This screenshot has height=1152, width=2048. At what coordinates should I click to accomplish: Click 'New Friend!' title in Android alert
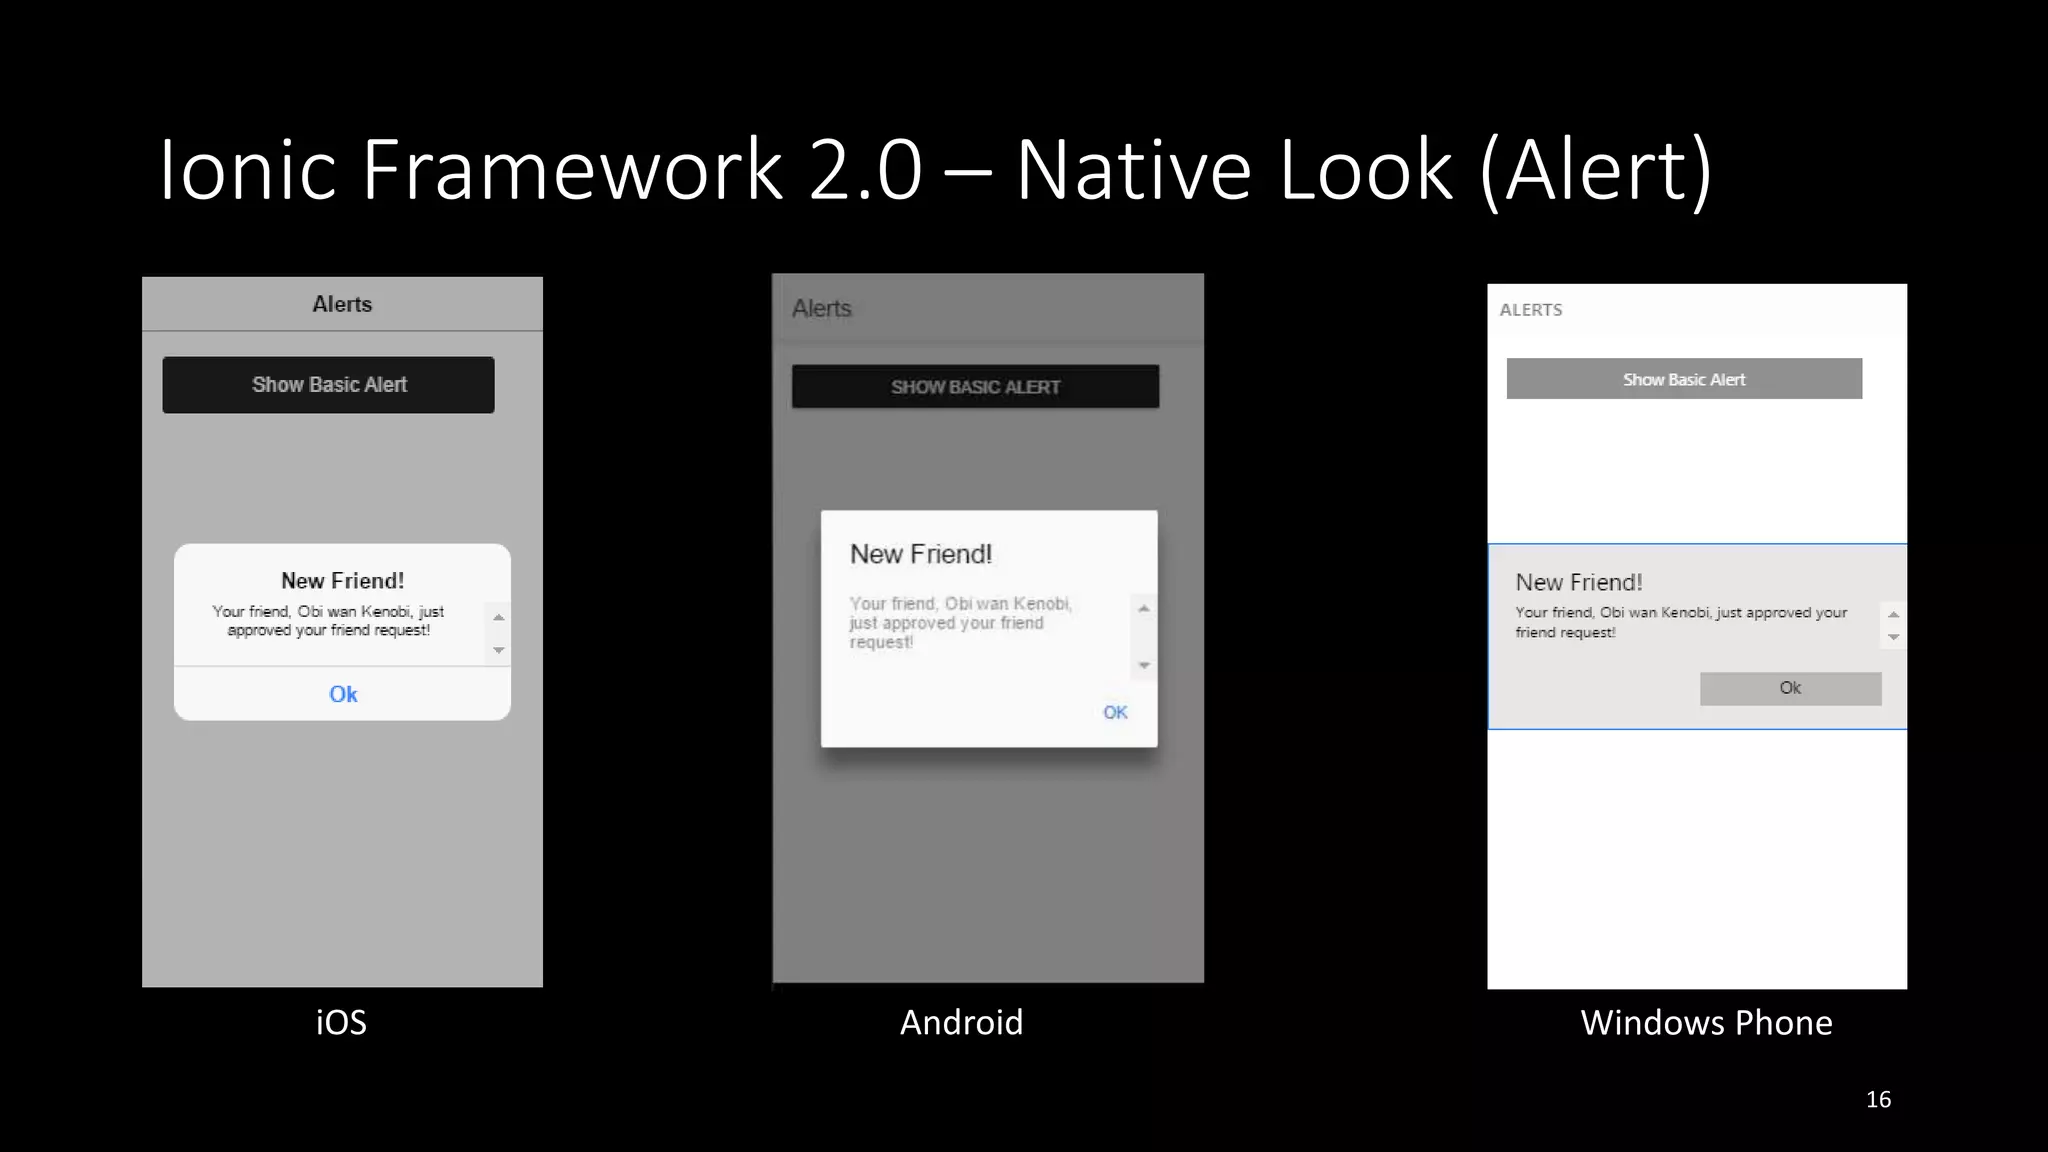921,554
